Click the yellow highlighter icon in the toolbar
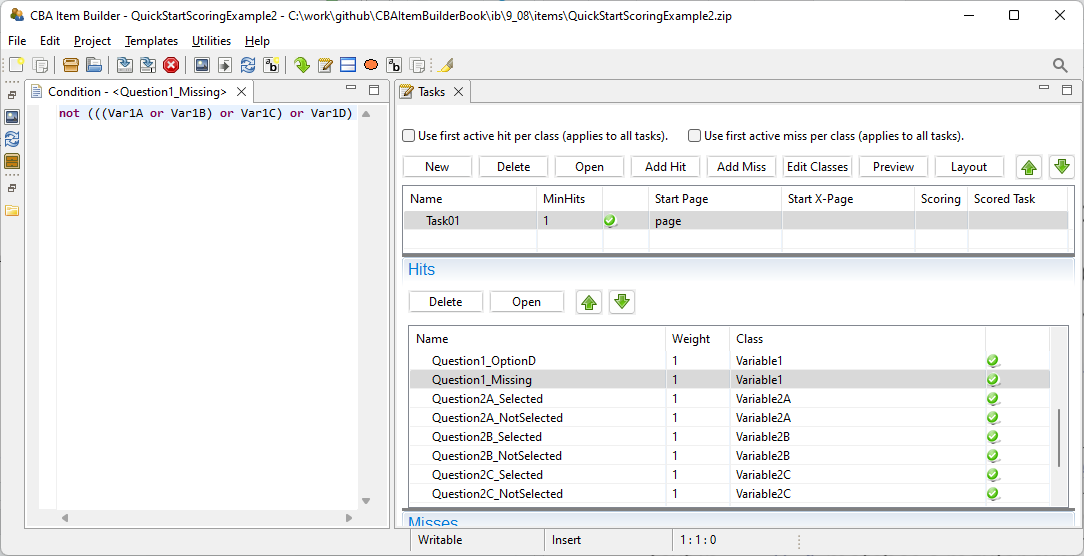1084x556 pixels. pyautogui.click(x=447, y=65)
